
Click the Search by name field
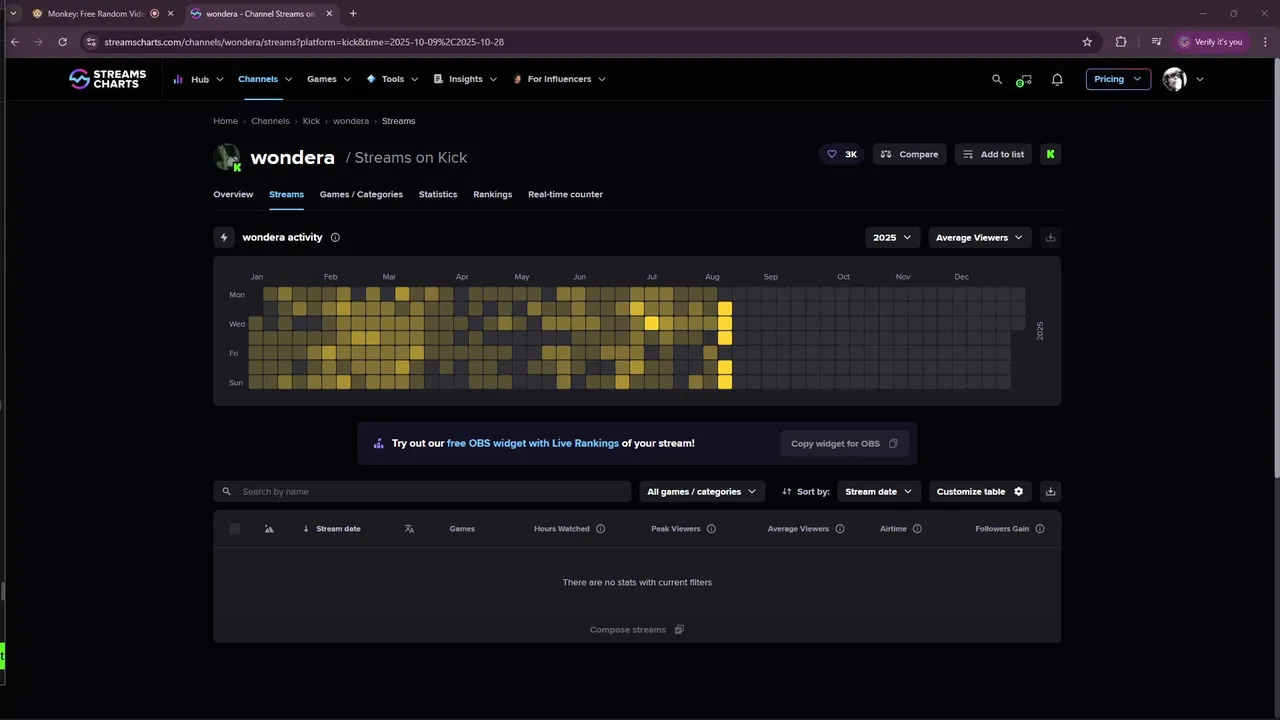click(422, 491)
